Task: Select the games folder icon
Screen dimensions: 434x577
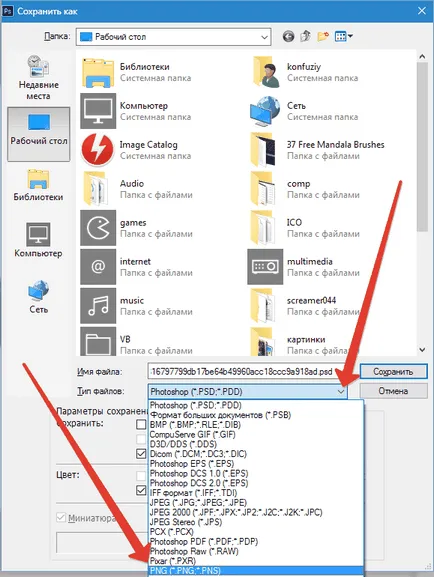Action: tap(98, 228)
